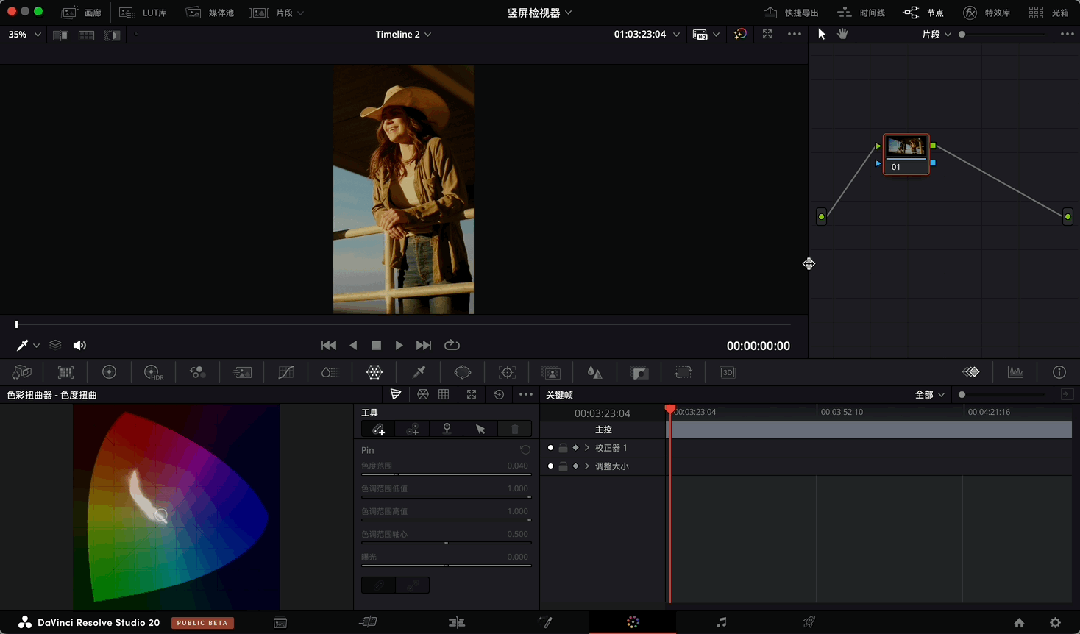Screen dimensions: 1080x634
Task: Open the 快速导出 quick export
Action: (x=791, y=12)
